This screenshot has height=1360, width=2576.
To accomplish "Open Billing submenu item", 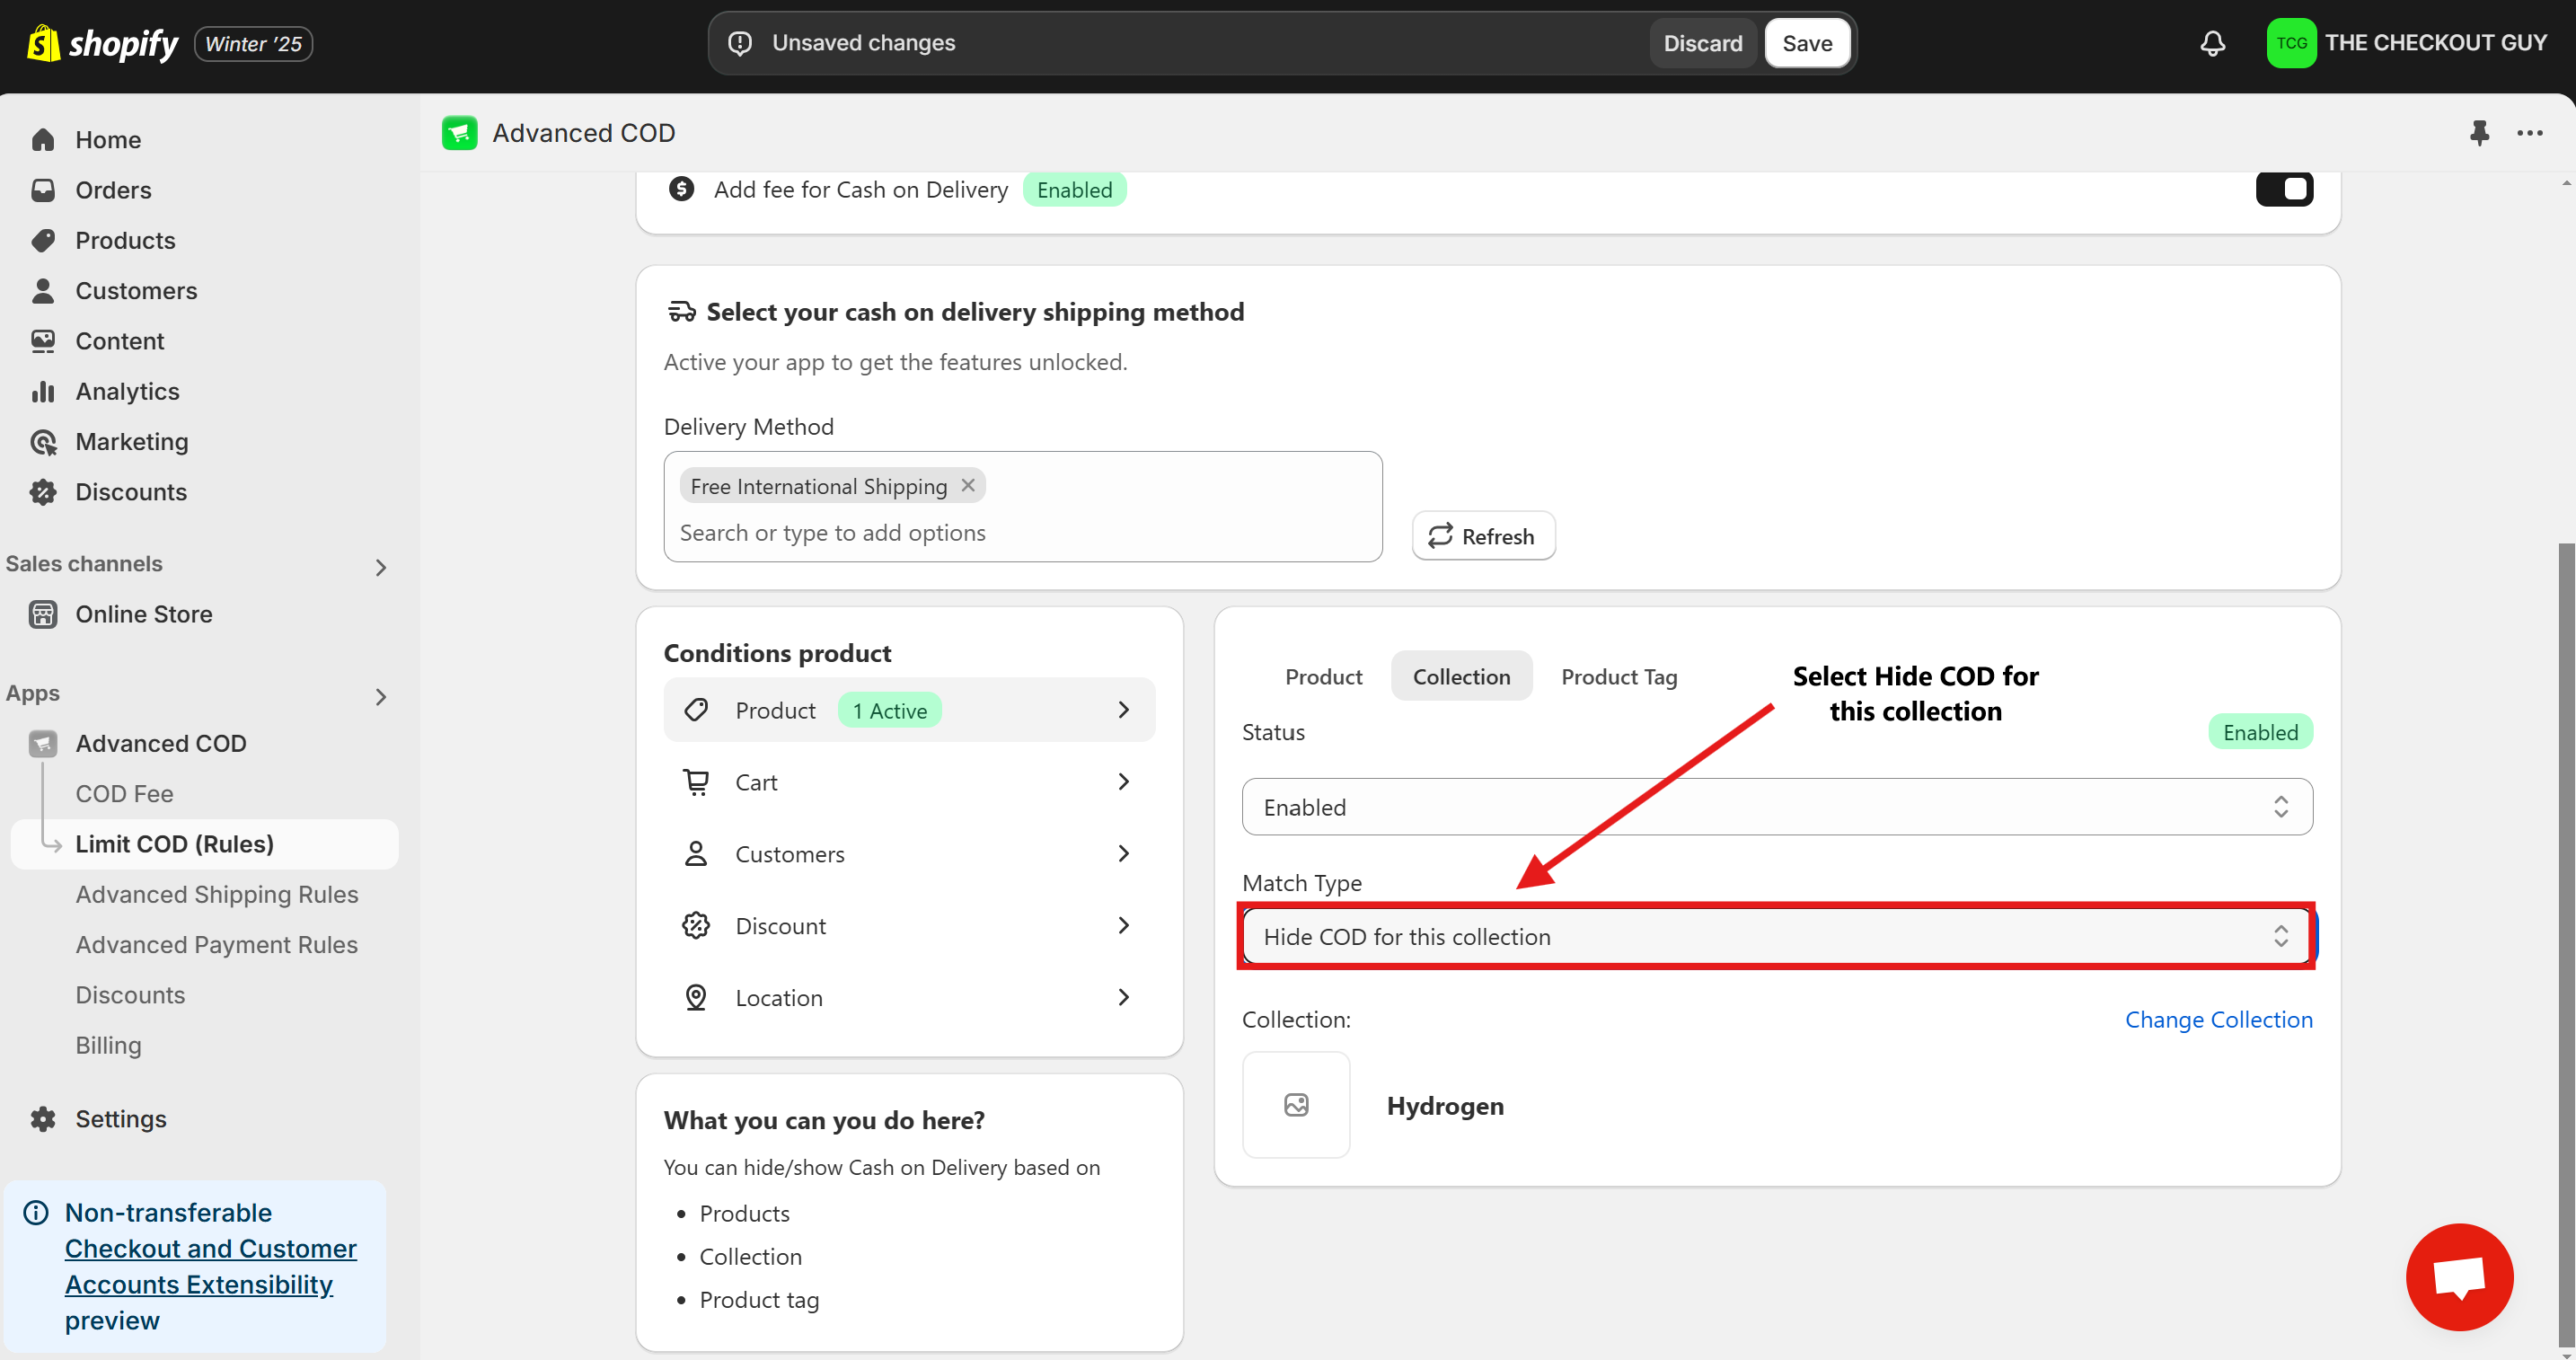I will pyautogui.click(x=108, y=1045).
